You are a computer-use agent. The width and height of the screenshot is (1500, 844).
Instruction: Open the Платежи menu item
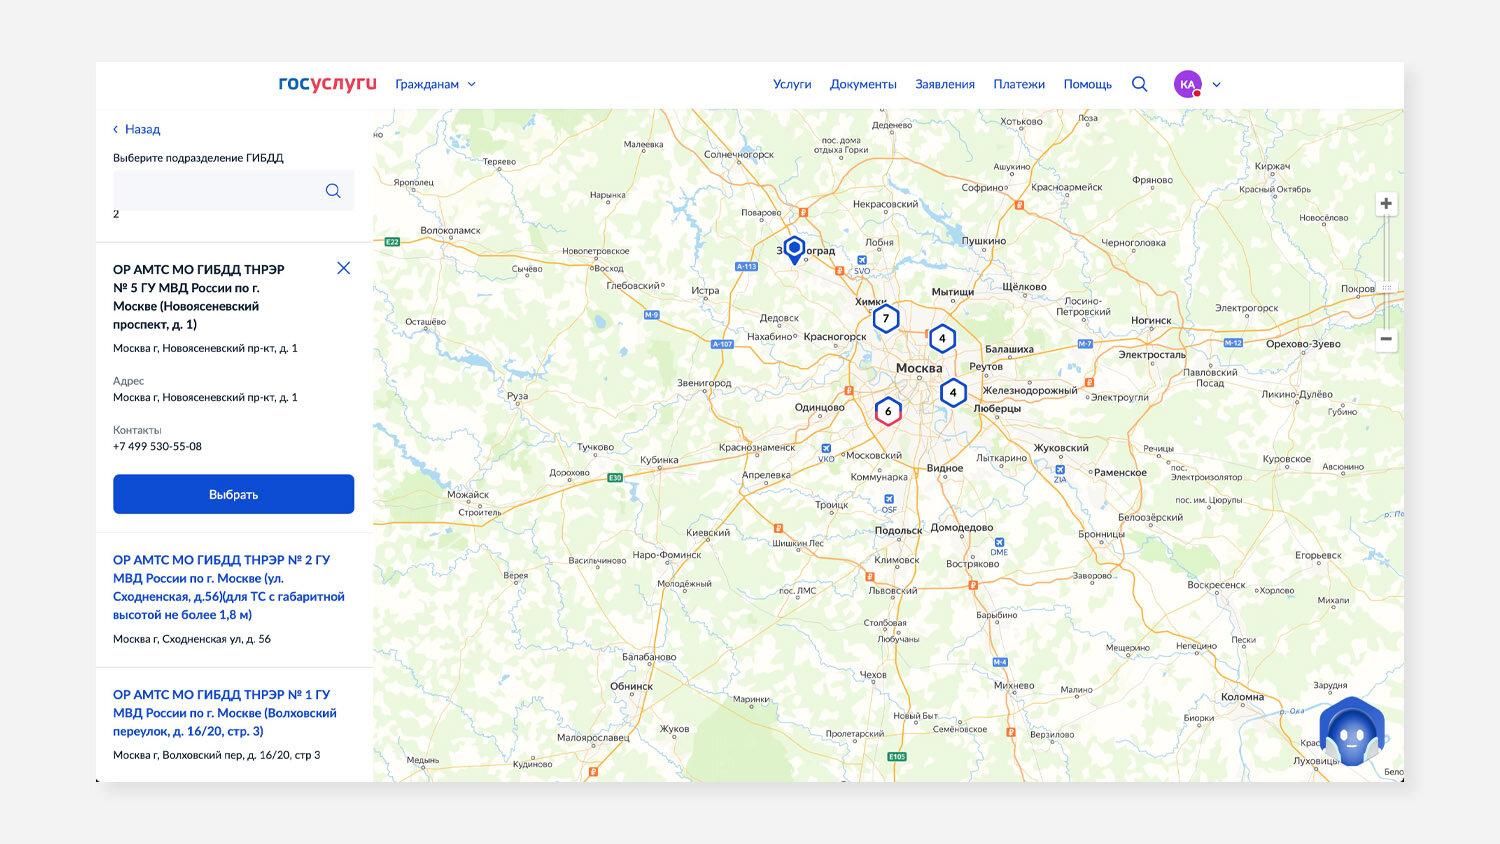(1018, 84)
